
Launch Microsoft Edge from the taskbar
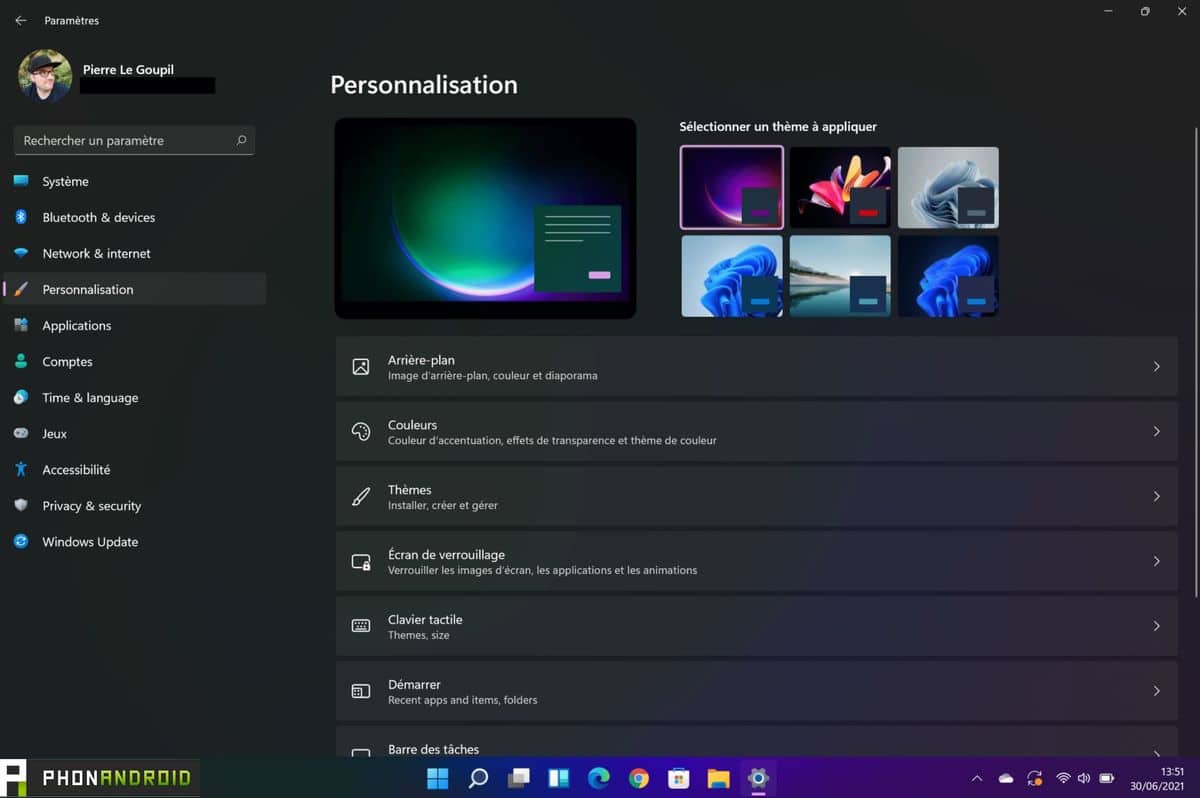(x=599, y=778)
